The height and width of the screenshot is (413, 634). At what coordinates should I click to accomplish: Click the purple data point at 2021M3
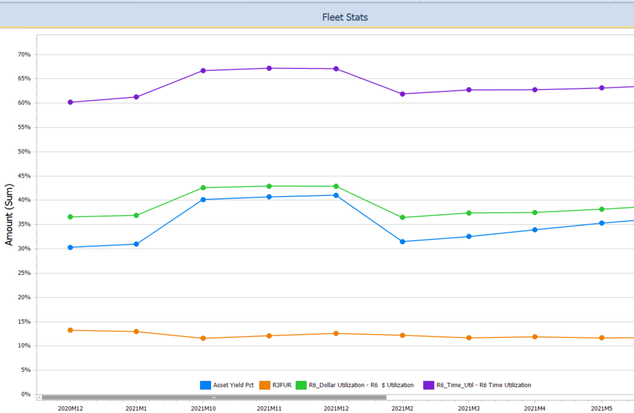pos(469,90)
